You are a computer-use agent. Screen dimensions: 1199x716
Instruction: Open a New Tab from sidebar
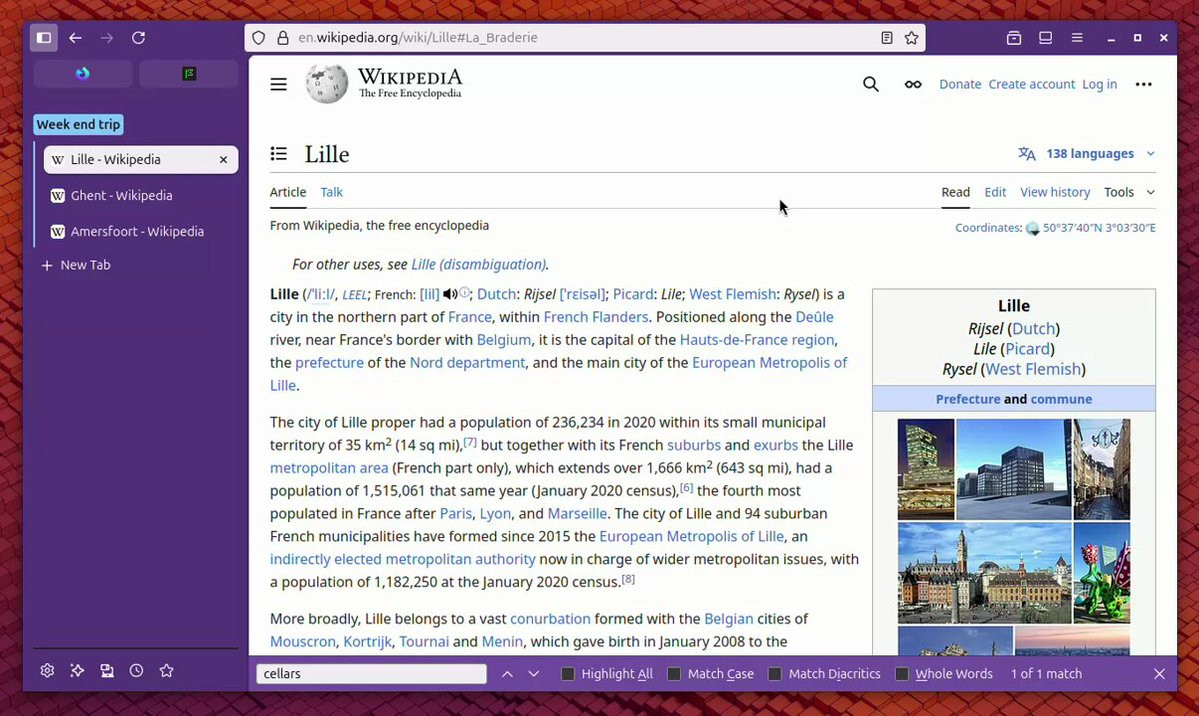point(76,265)
